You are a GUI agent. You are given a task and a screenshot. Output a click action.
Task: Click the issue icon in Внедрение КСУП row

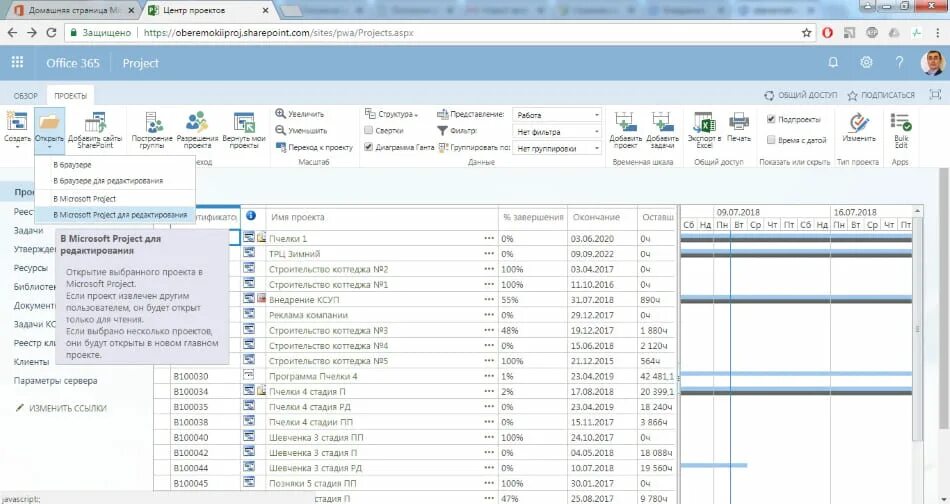261,299
